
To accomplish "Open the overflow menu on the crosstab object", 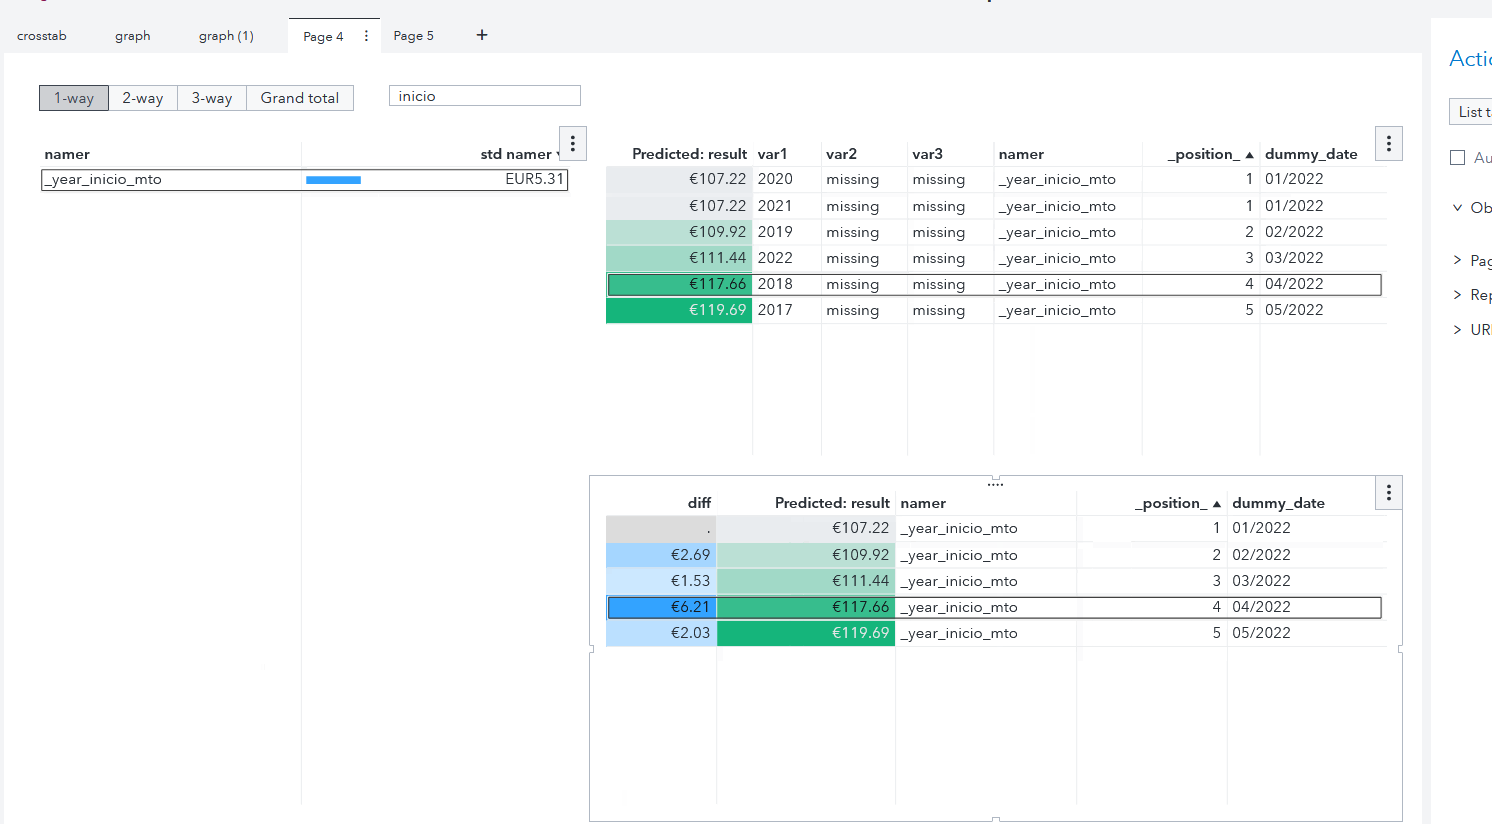I will point(572,143).
